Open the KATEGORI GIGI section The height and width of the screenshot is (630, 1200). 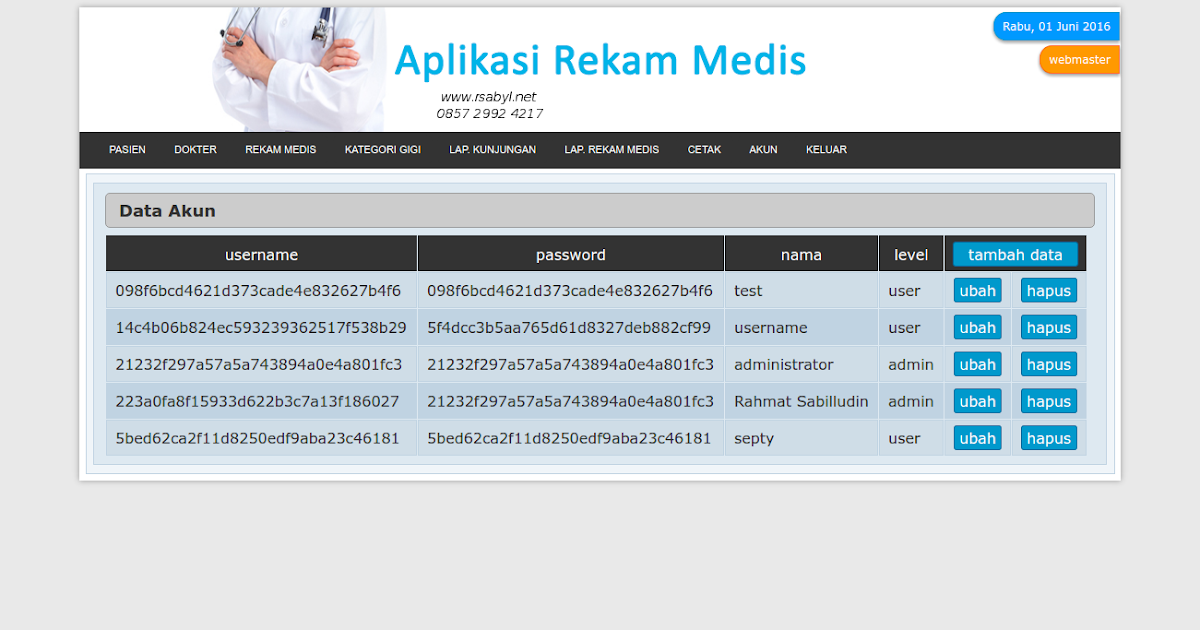click(382, 149)
